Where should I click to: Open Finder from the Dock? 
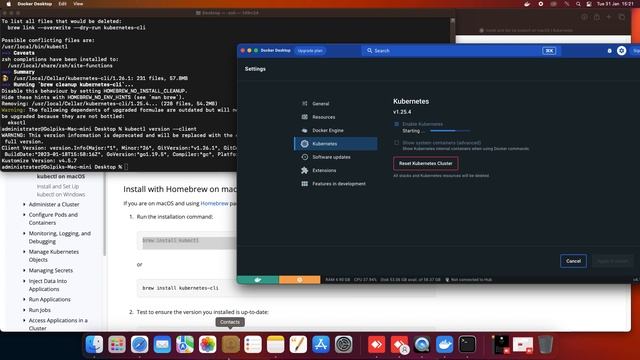[x=94, y=344]
